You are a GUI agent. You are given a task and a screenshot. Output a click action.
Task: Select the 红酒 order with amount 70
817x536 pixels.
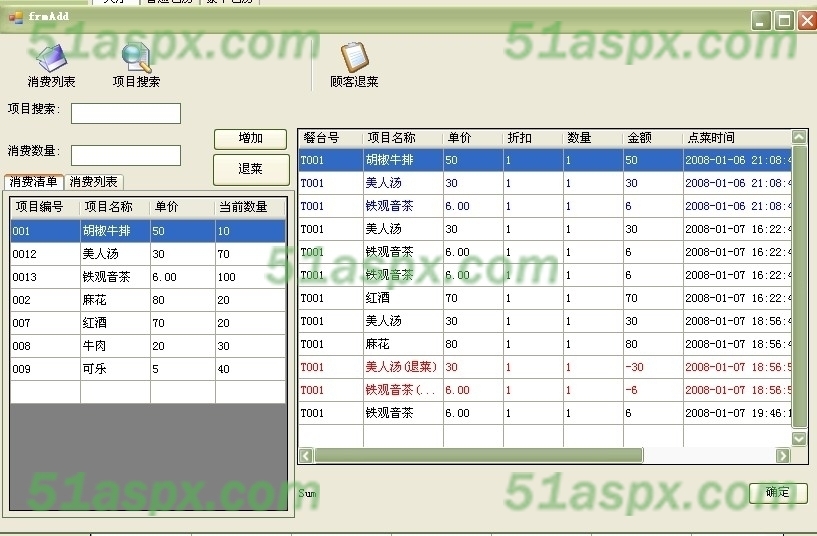(545, 298)
